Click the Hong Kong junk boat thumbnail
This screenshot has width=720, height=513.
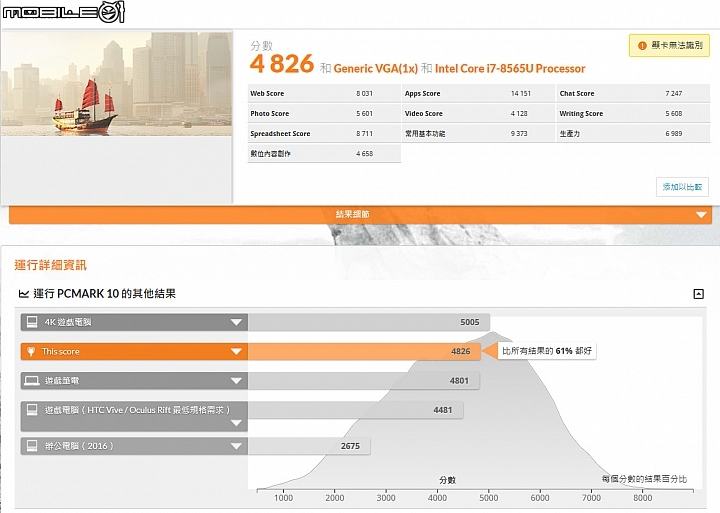point(117,84)
